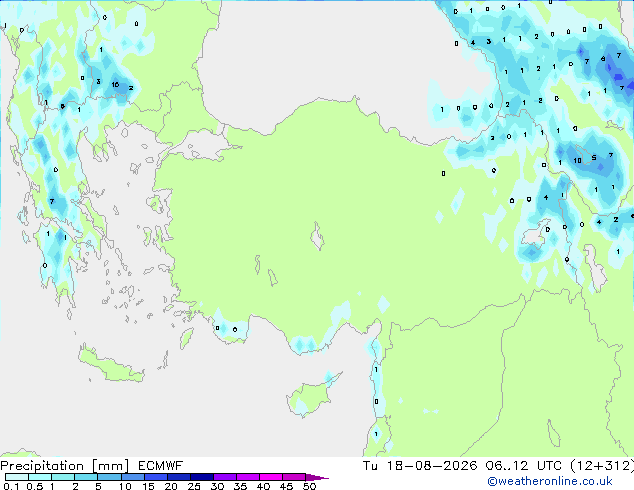
Task: Select the 25–30 mm dark navy legend swatch
Action: [x=202, y=477]
